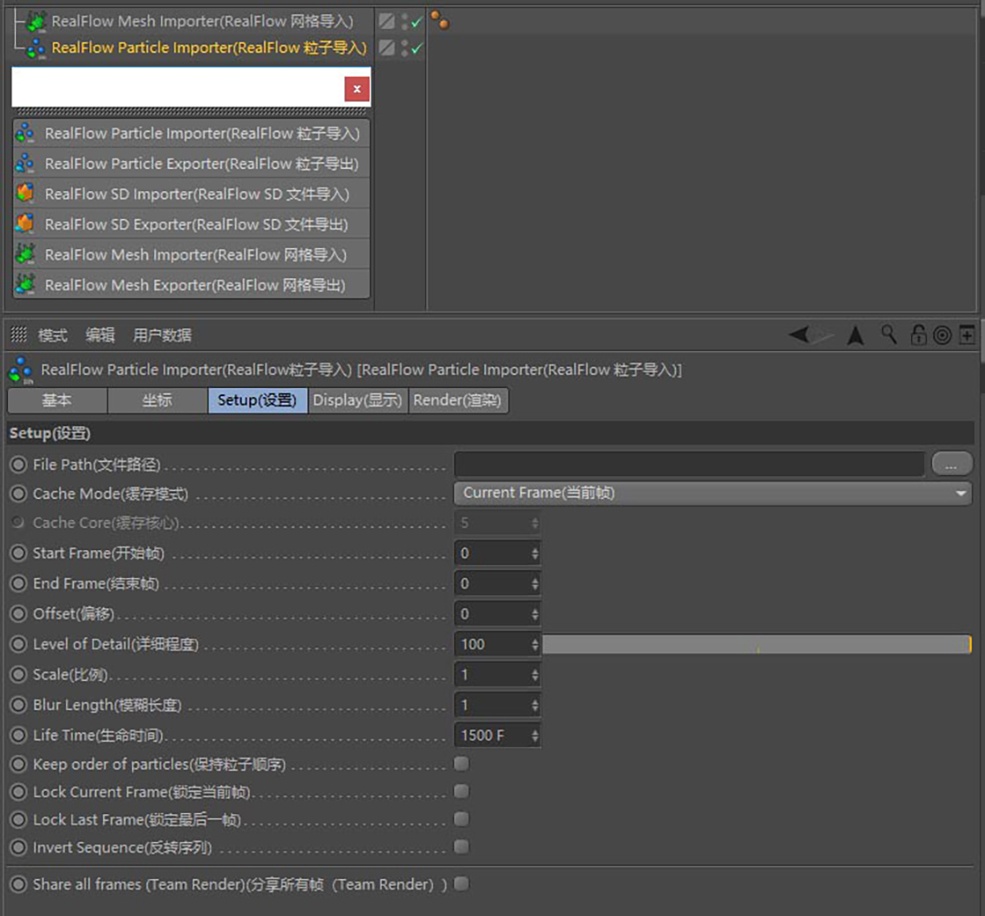This screenshot has height=916, width=985.
Task: Switch to Display(显示) tab
Action: (x=357, y=400)
